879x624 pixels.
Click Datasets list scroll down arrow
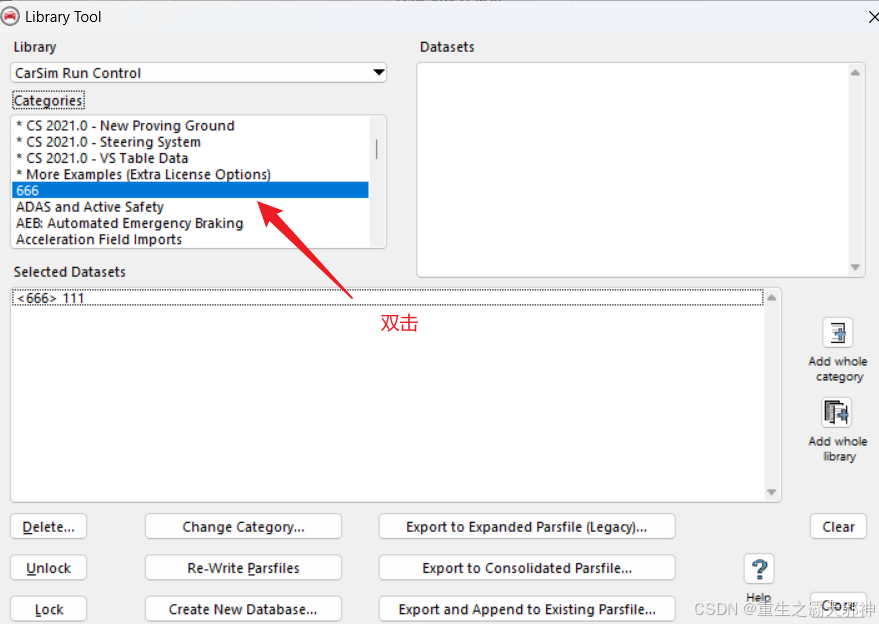[x=855, y=267]
